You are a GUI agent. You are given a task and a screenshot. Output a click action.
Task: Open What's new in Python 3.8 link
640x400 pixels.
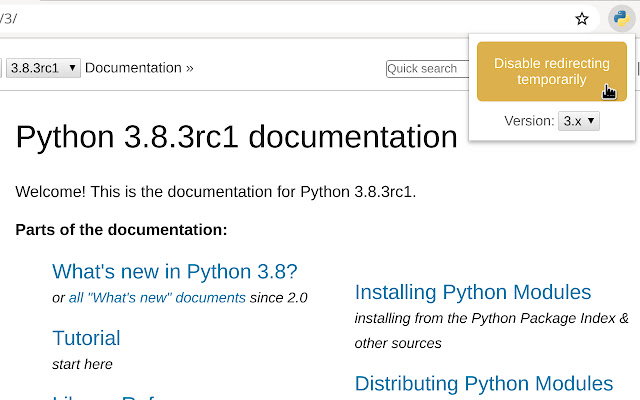175,271
